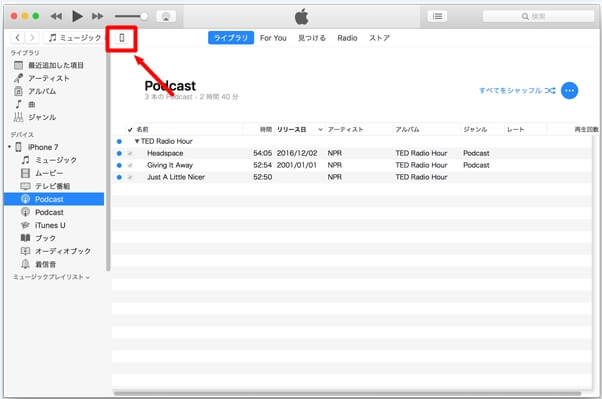Click the rewind playback button

click(x=56, y=16)
